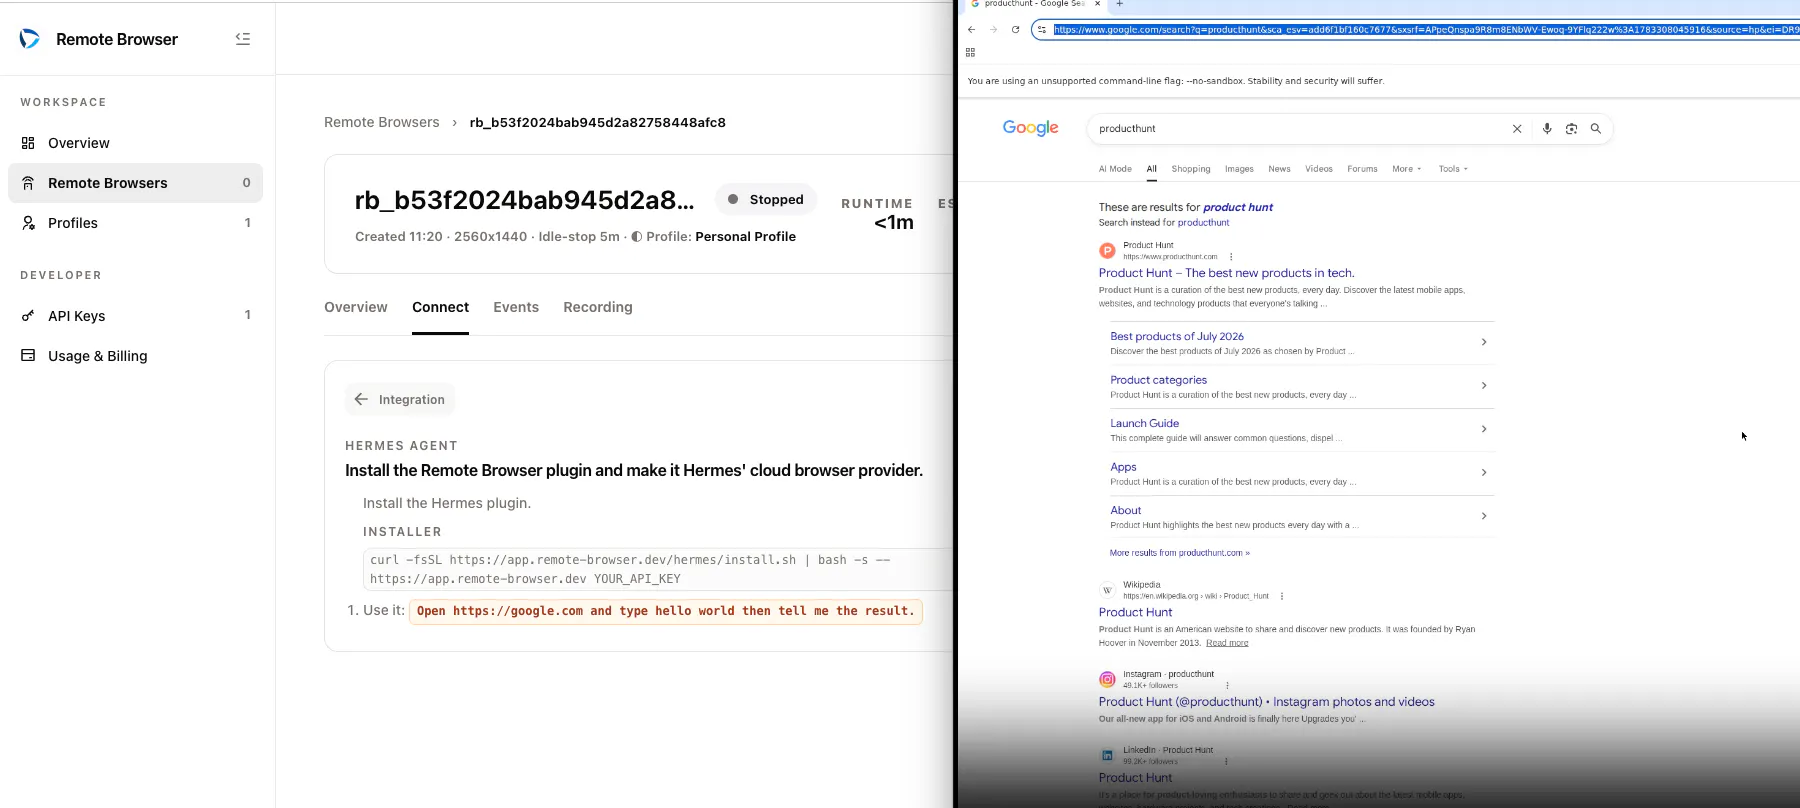Click the Chrome address bar URL
Viewport: 1800px width, 808px height.
(x=1426, y=29)
